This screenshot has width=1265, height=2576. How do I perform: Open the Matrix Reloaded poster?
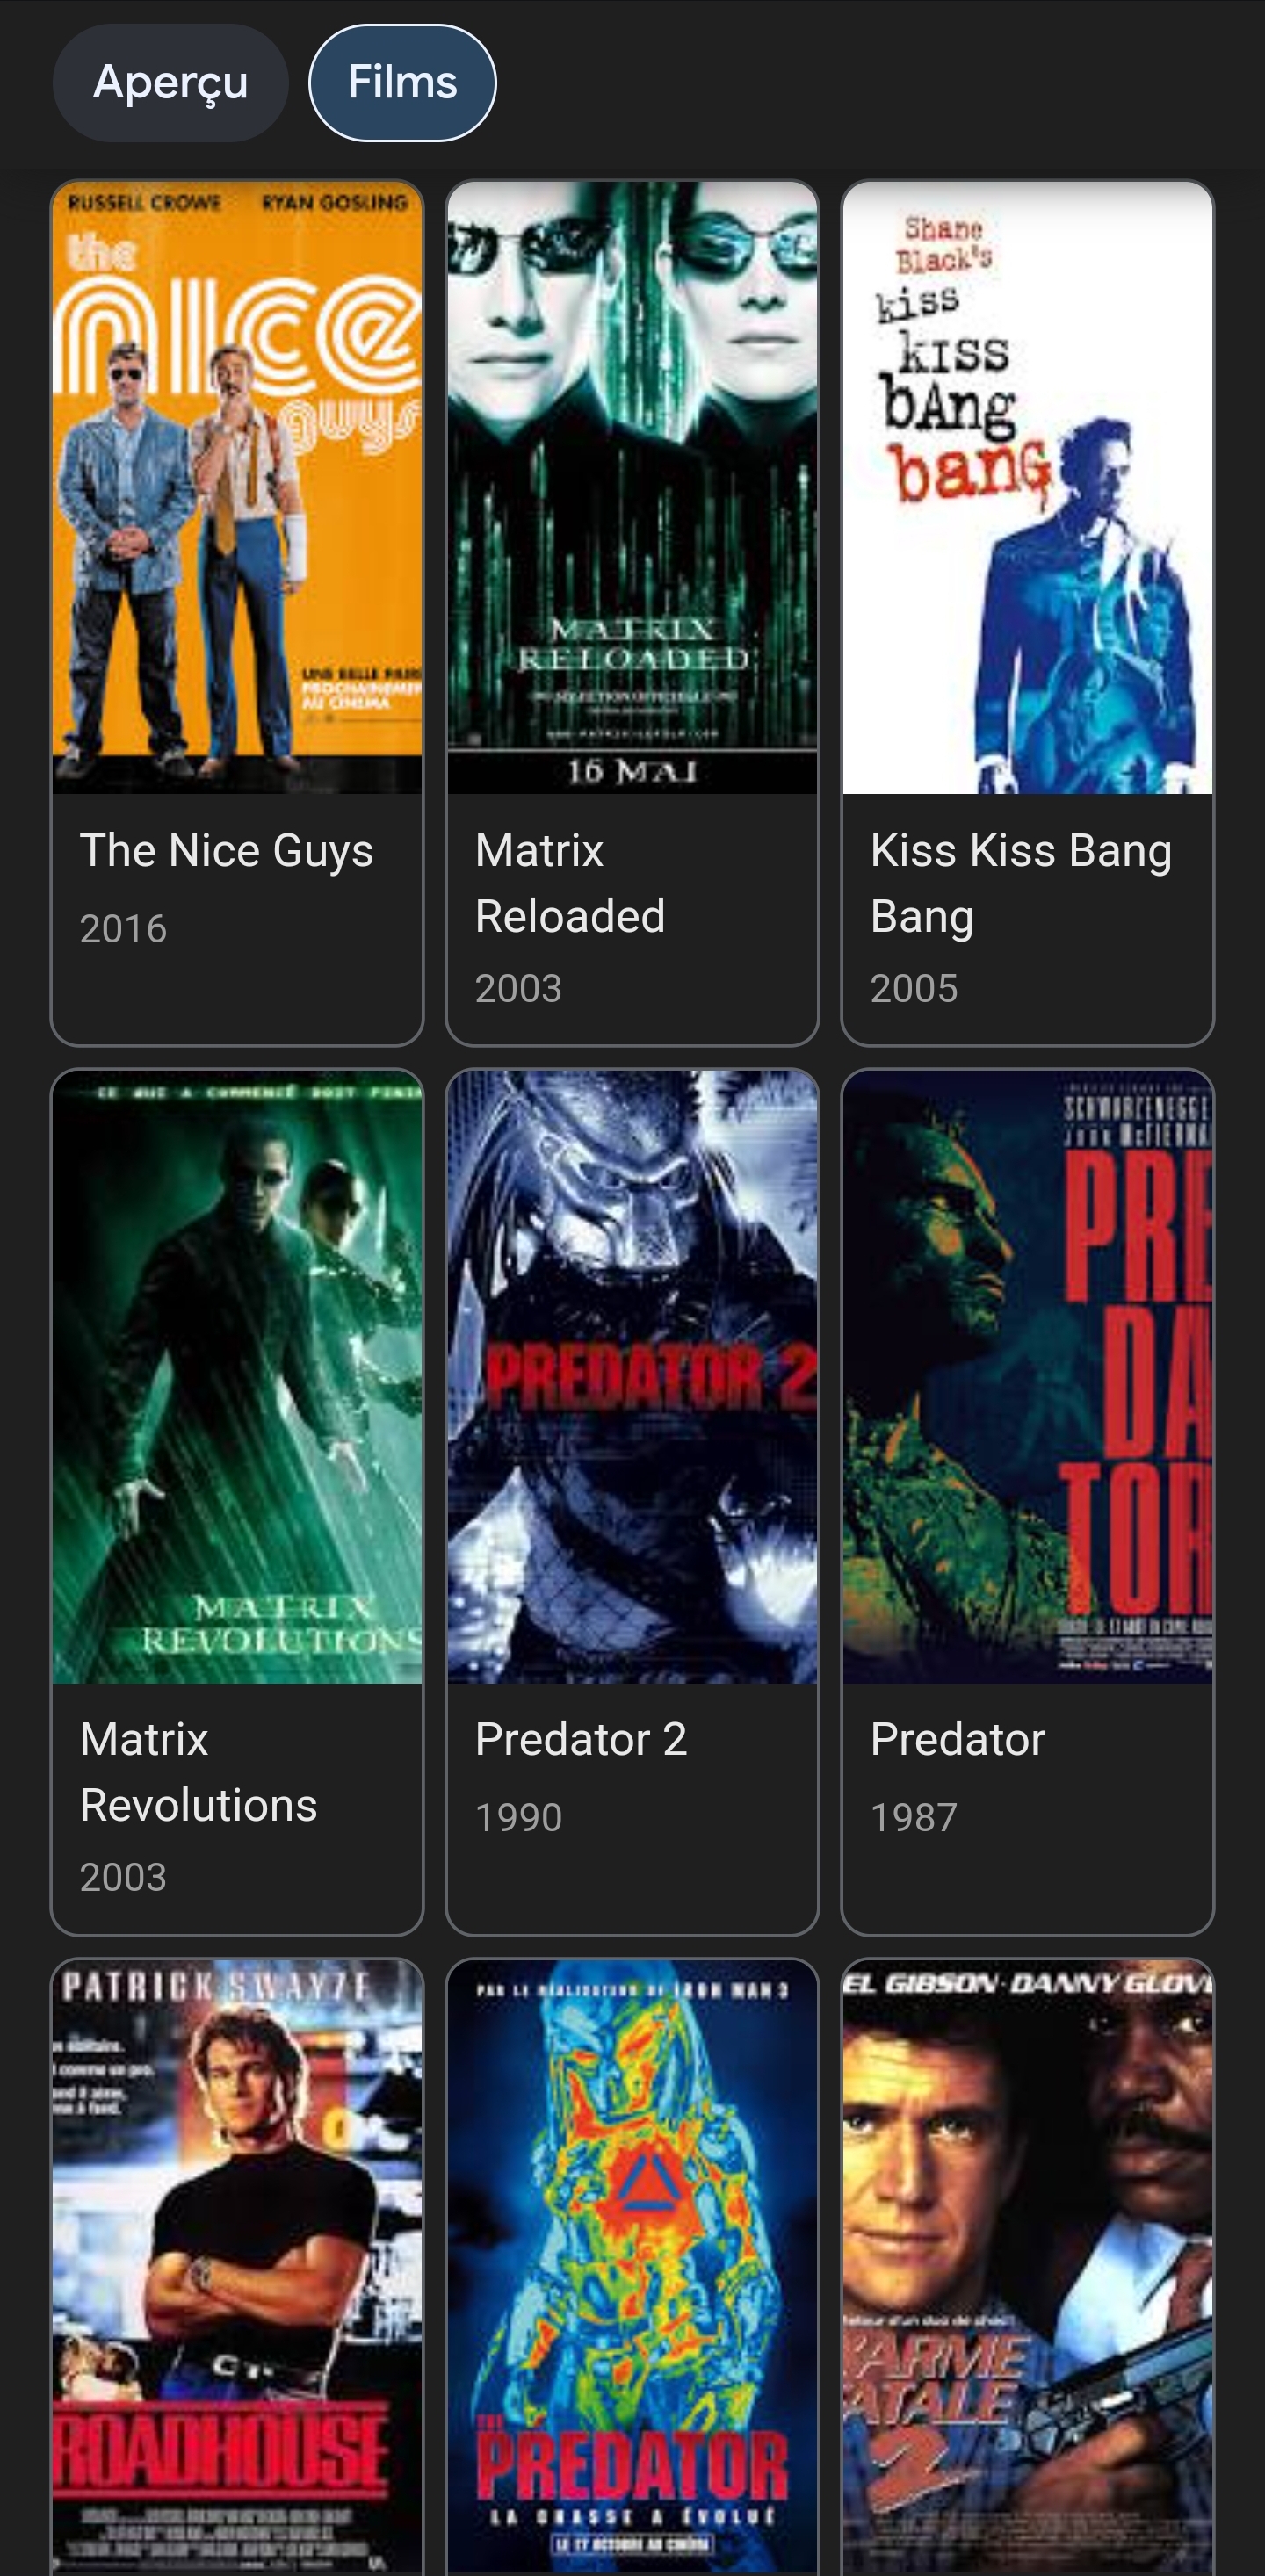pos(632,488)
